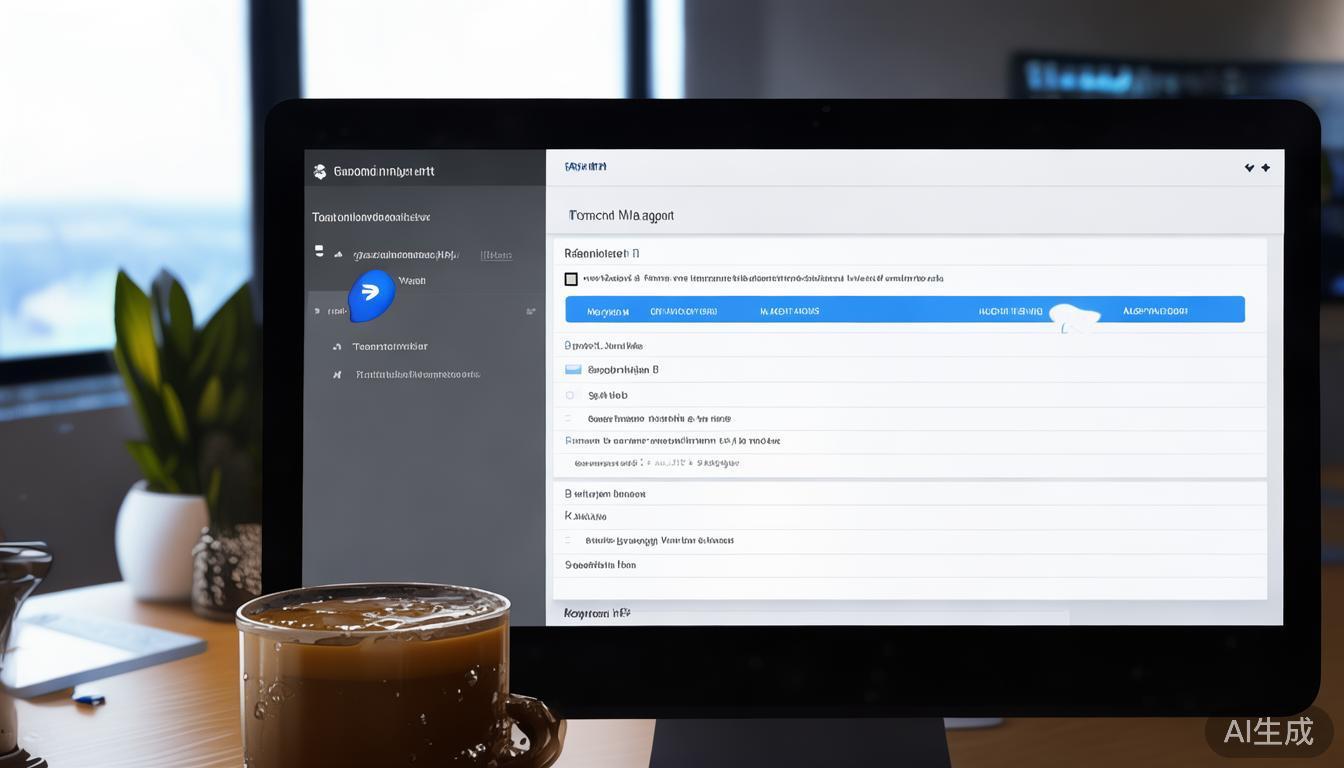Click the blue text link at top-left of main panel
Image resolution: width=1344 pixels, height=768 pixels.
coord(586,166)
